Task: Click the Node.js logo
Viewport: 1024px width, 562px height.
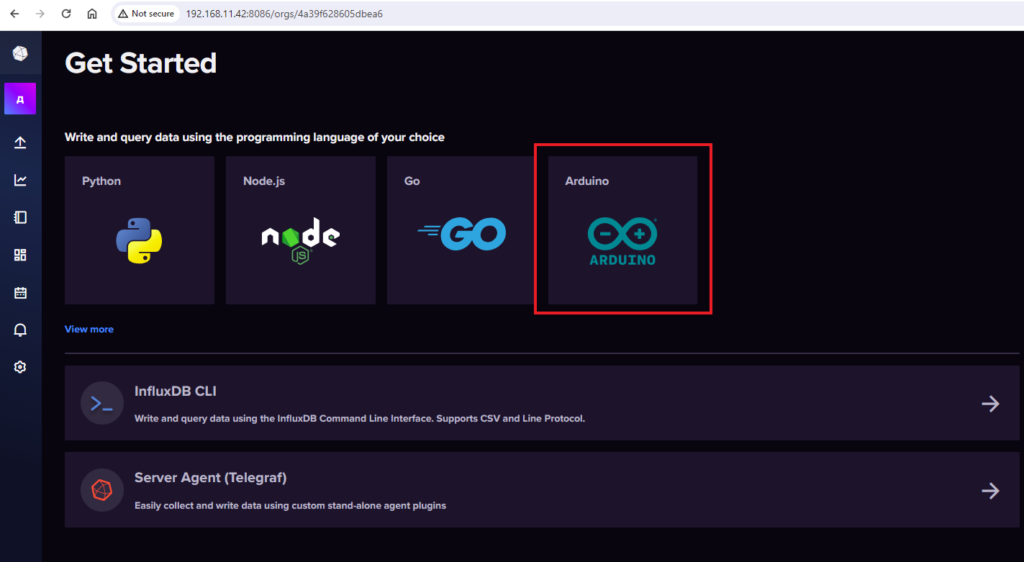Action: click(300, 240)
